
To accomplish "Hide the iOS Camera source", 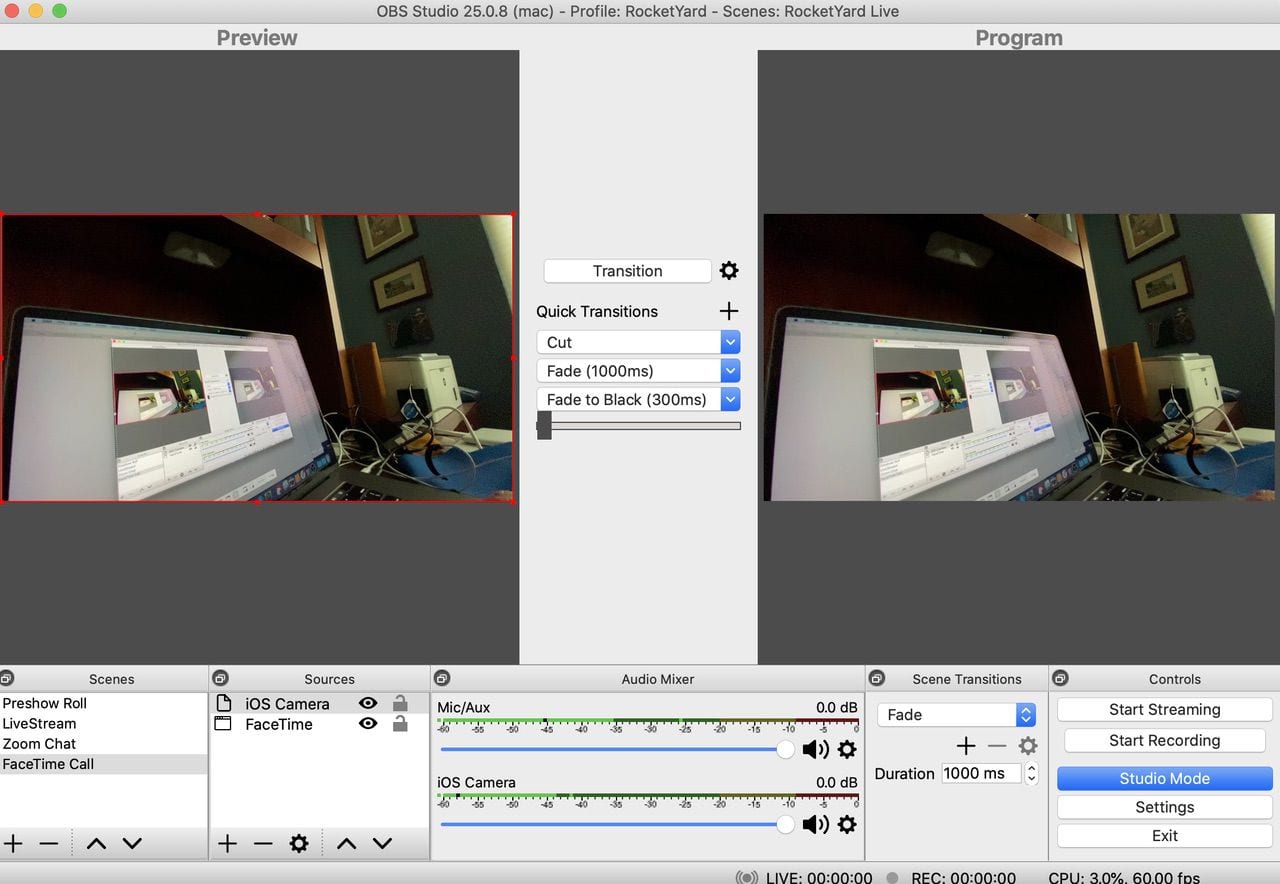I will (x=368, y=704).
